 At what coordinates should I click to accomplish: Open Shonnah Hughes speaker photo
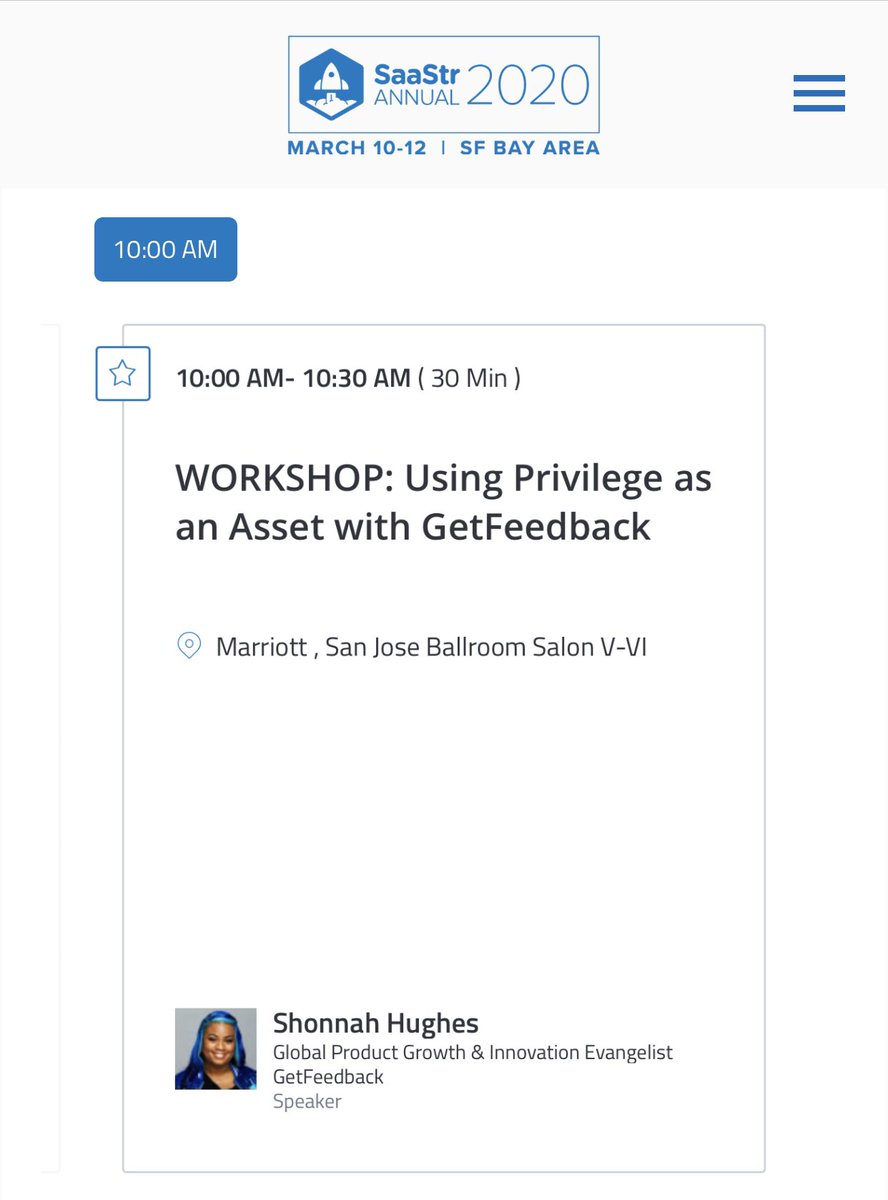[216, 1048]
